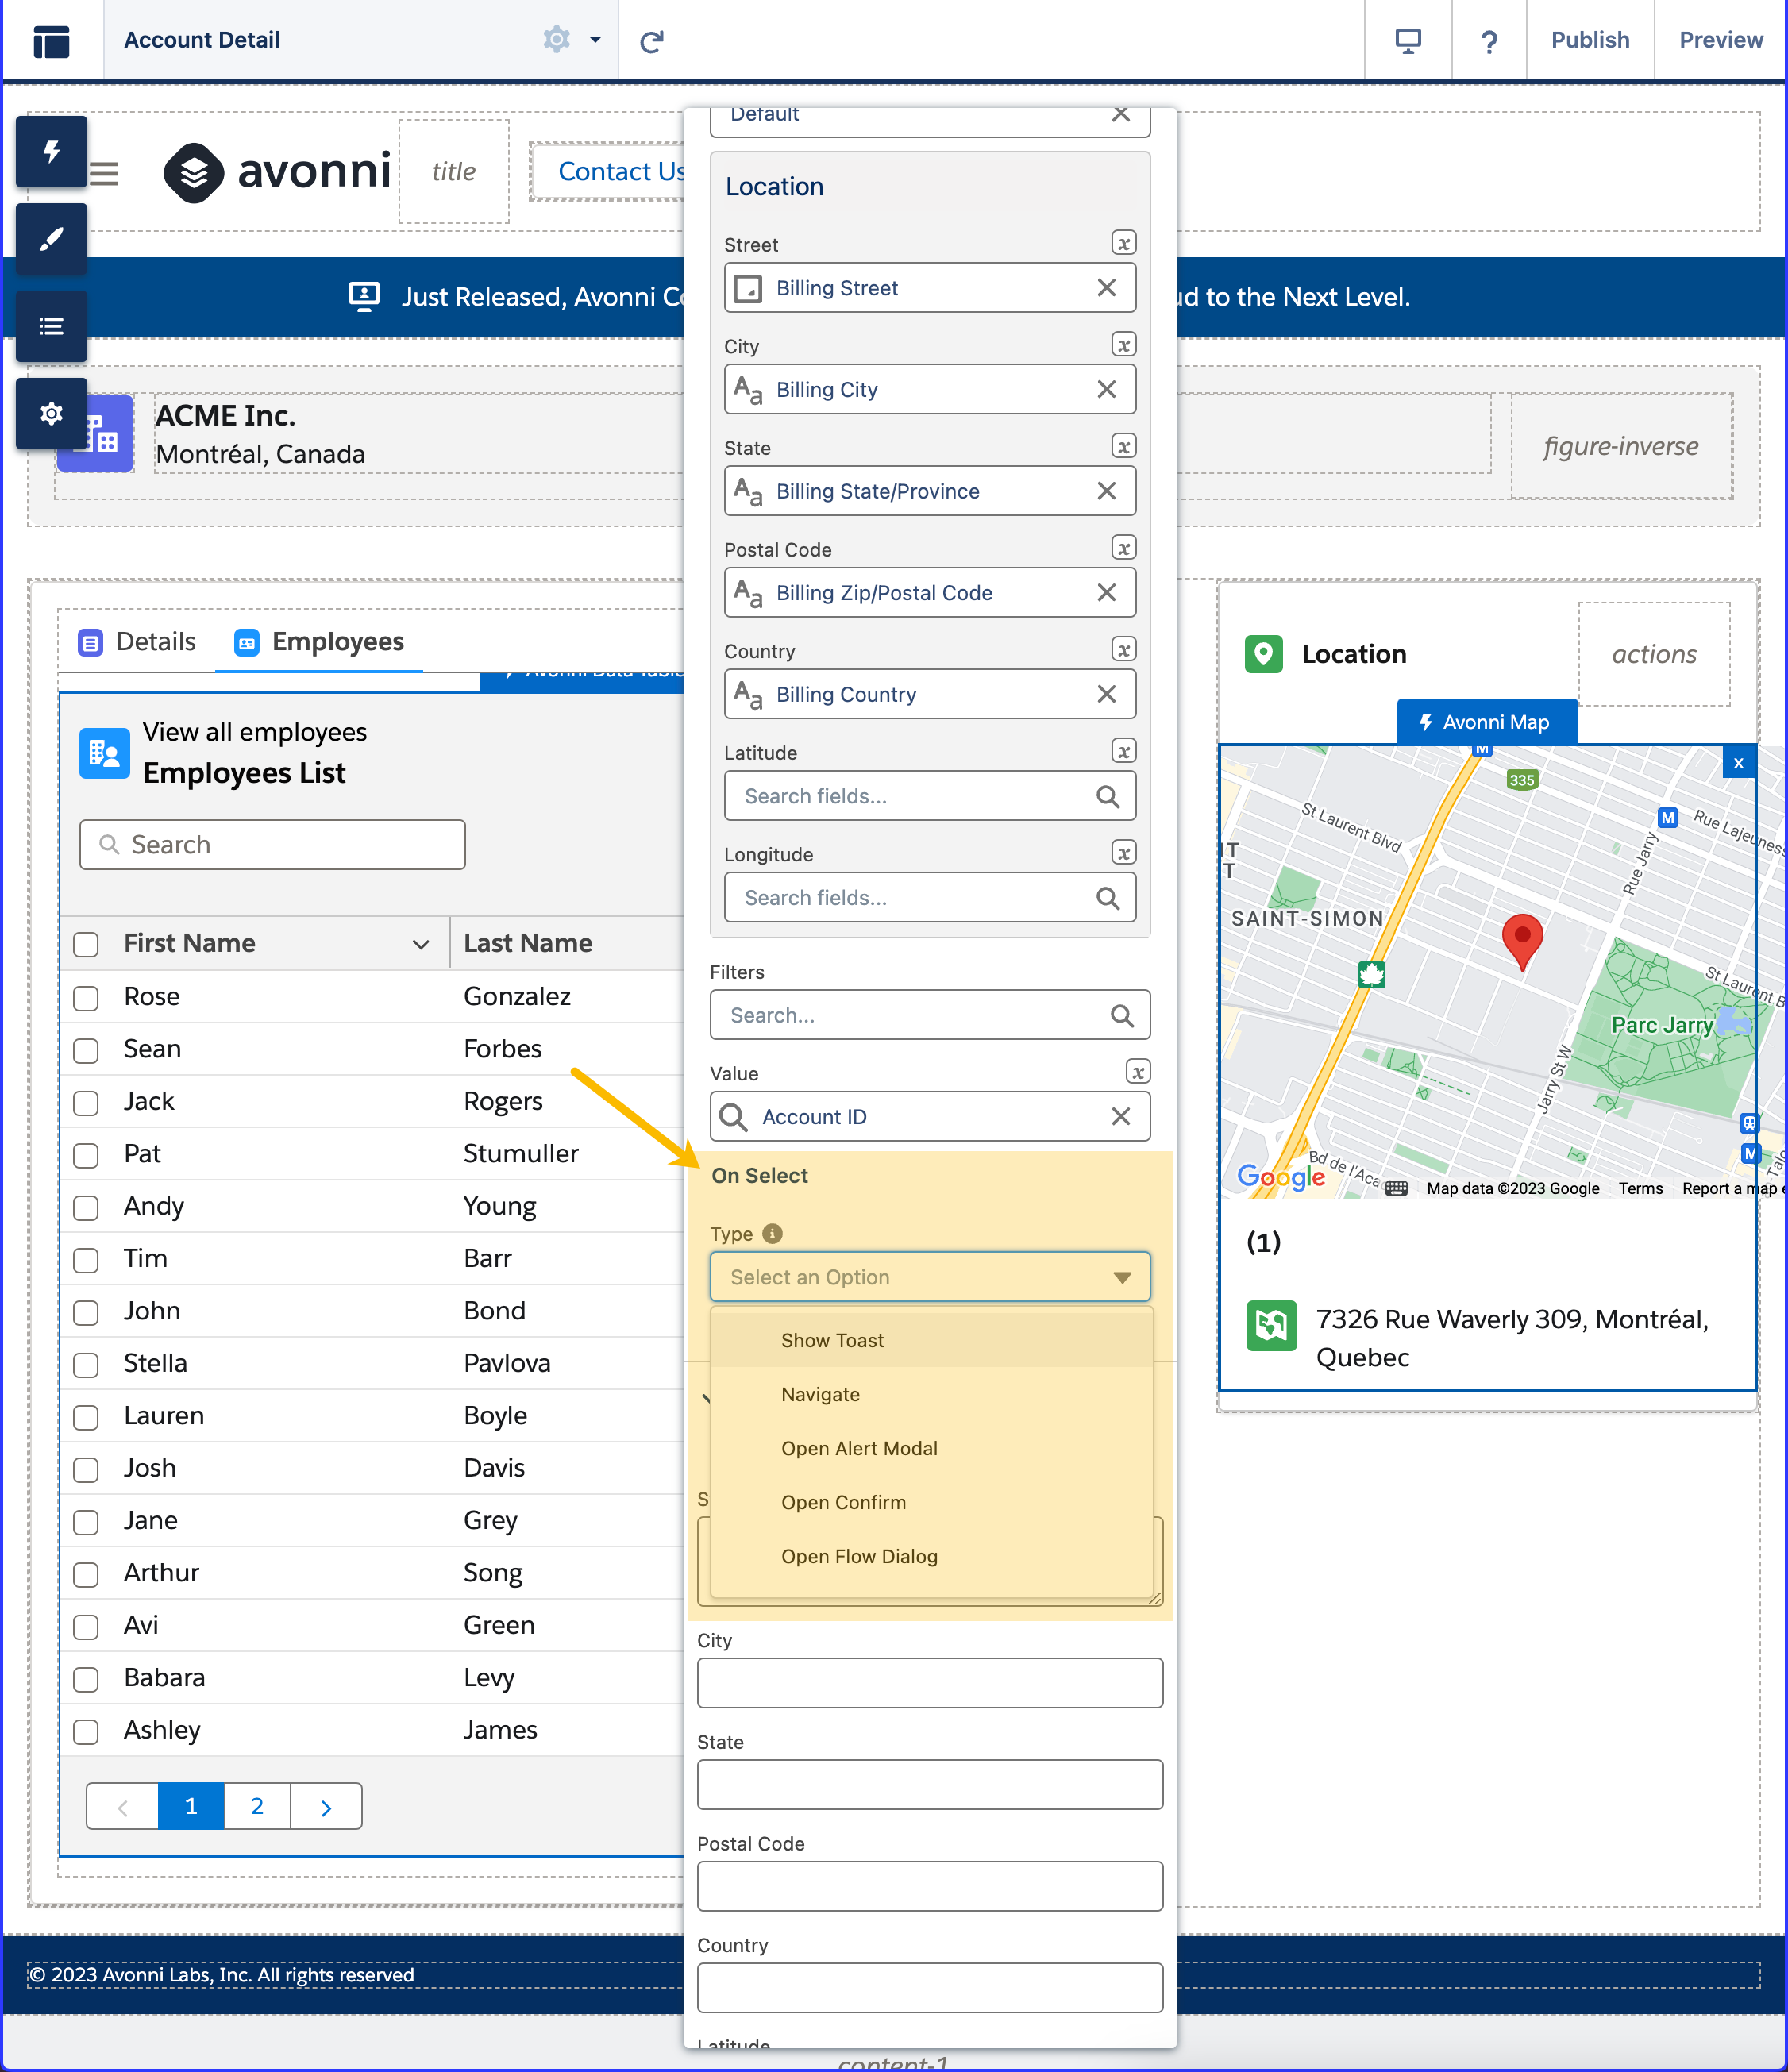Select the Jack Rogers row checkbox
This screenshot has width=1788, height=2072.
(x=86, y=1102)
